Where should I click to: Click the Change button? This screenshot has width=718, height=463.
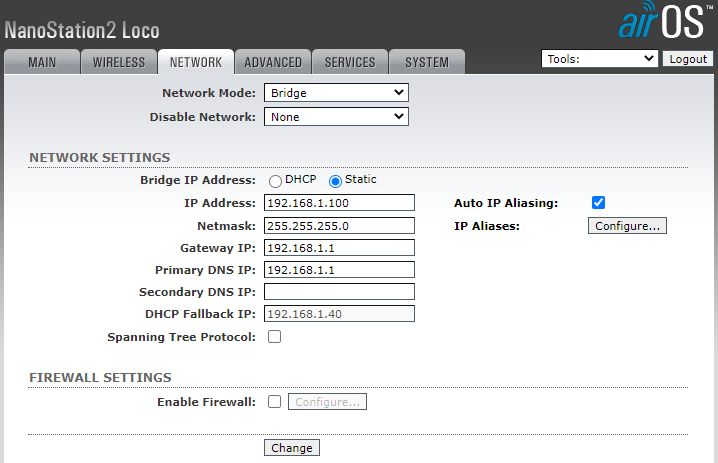coord(292,447)
